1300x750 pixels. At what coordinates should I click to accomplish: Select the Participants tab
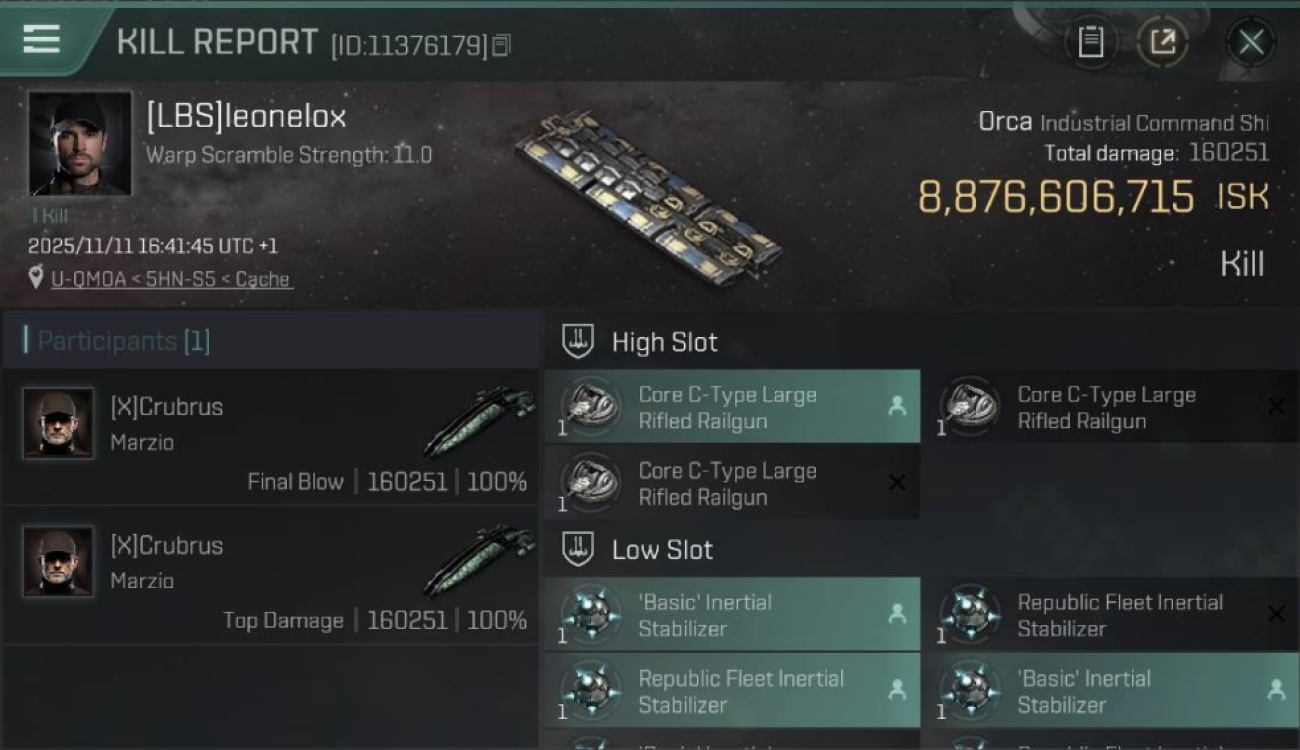(x=123, y=341)
